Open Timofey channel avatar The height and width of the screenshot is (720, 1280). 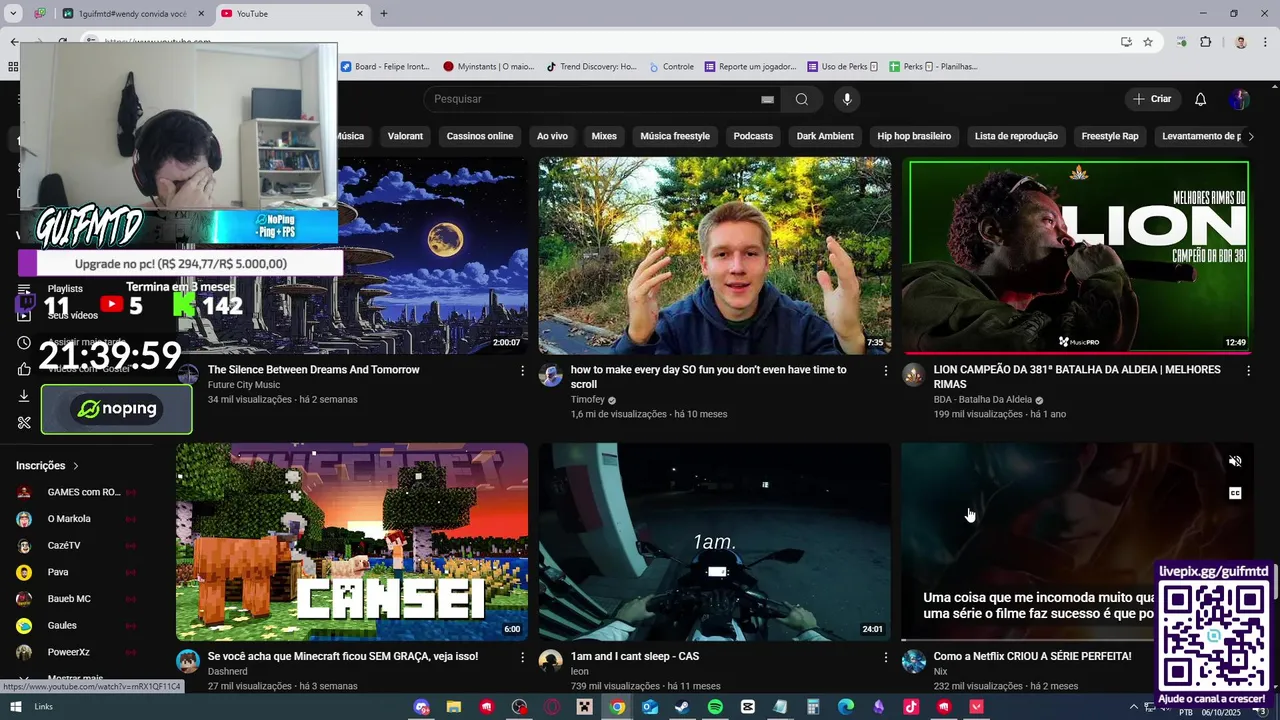pyautogui.click(x=551, y=375)
